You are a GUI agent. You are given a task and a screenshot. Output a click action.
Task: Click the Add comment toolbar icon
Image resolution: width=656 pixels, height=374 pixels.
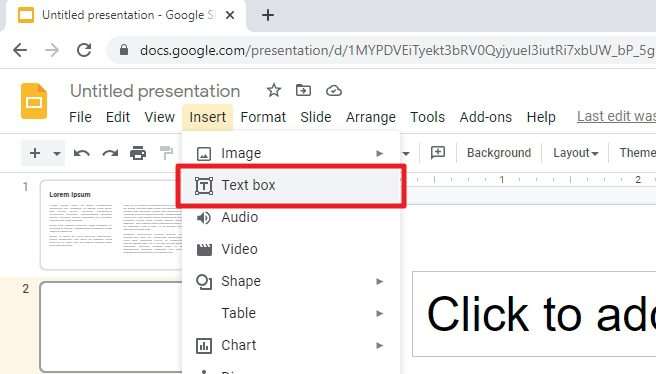[x=438, y=153]
